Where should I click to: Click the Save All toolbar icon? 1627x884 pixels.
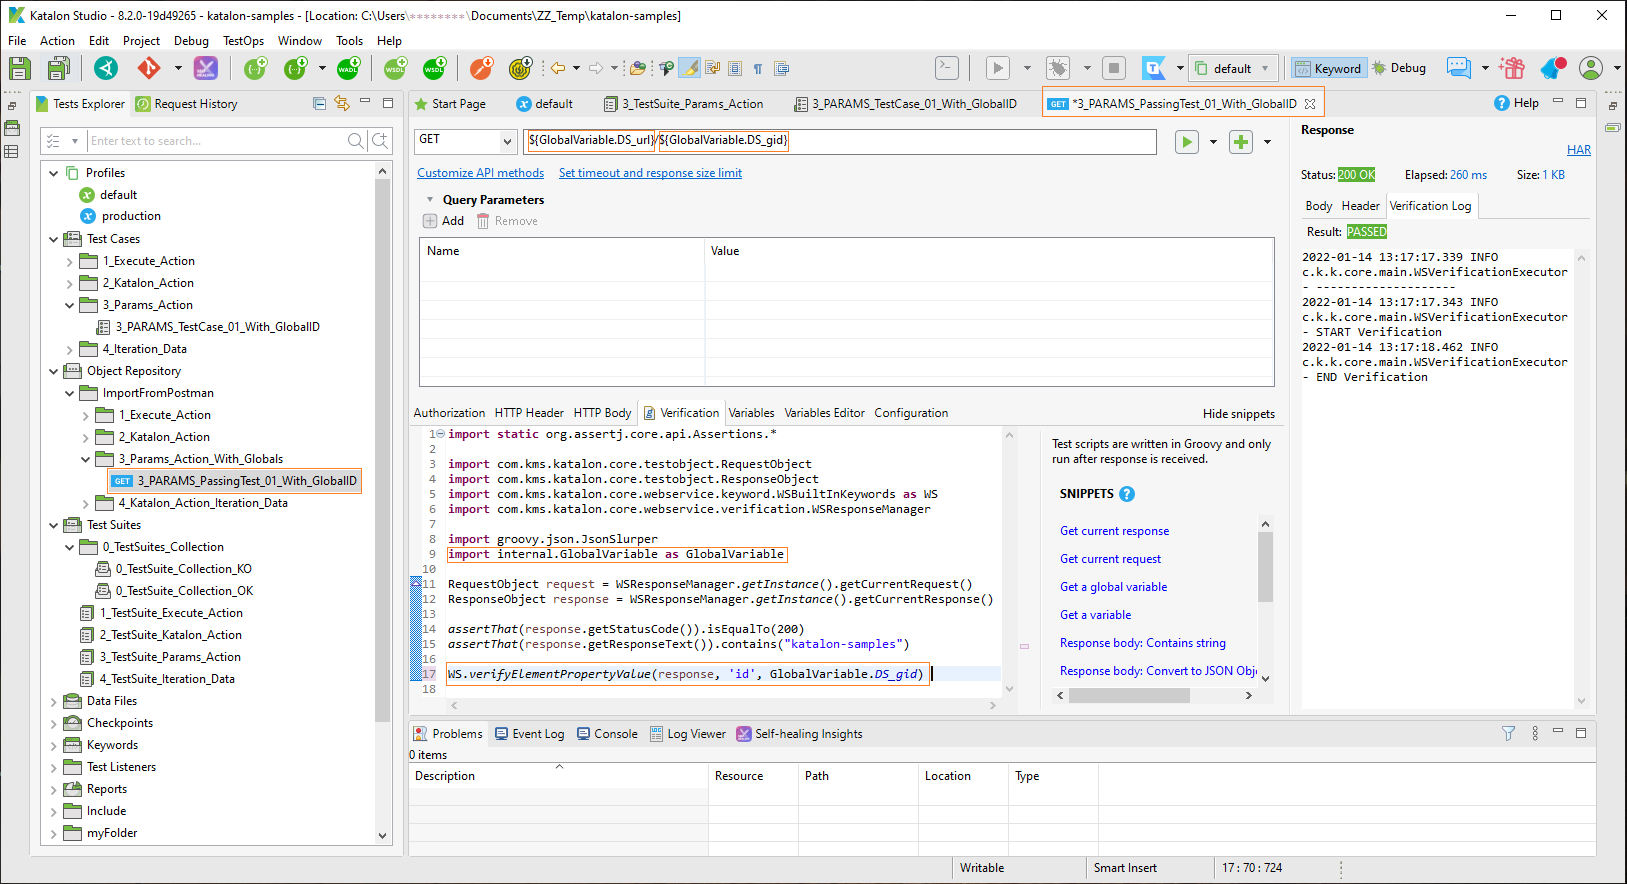click(x=58, y=68)
